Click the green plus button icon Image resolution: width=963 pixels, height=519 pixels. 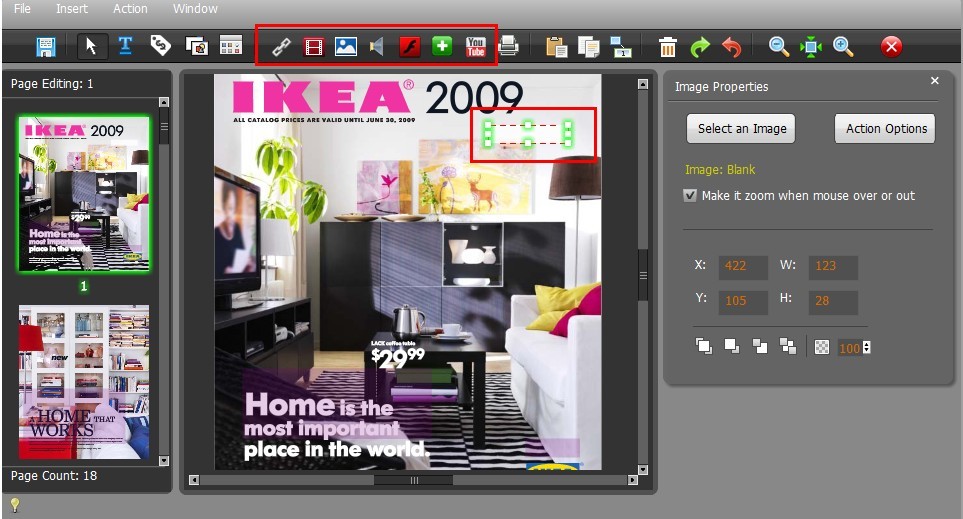pyautogui.click(x=442, y=47)
